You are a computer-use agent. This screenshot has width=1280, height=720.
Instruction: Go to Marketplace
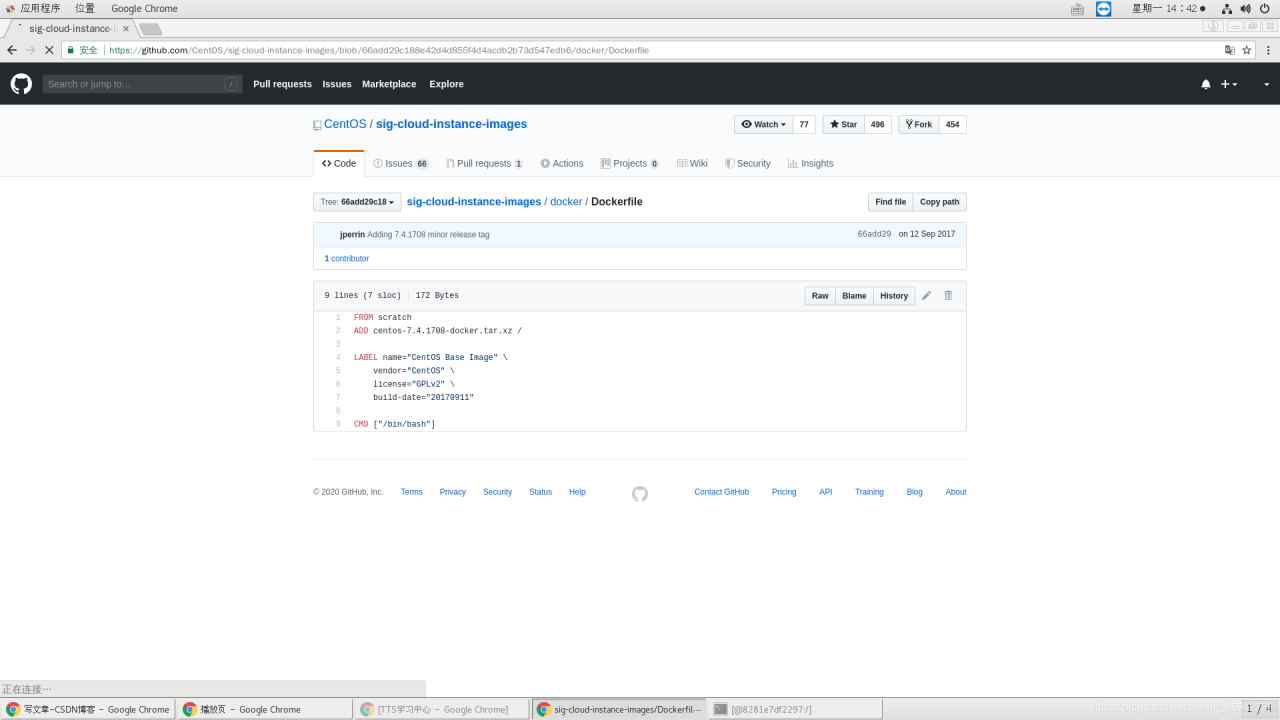coord(389,84)
